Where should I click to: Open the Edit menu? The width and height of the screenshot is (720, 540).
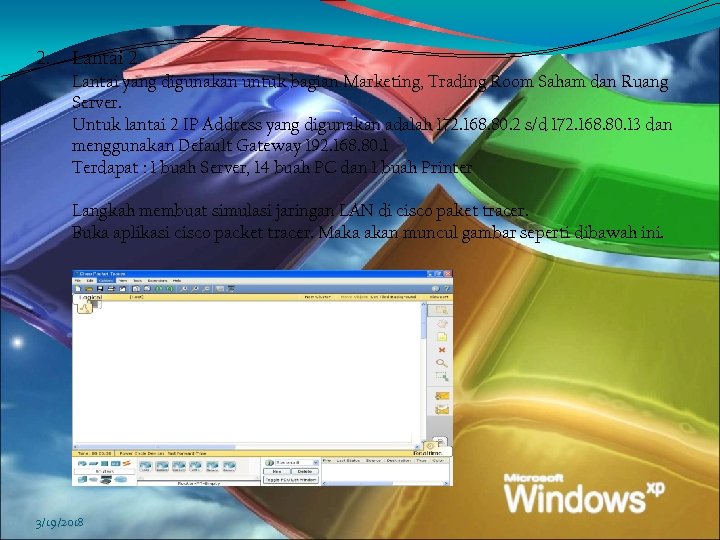coord(90,280)
